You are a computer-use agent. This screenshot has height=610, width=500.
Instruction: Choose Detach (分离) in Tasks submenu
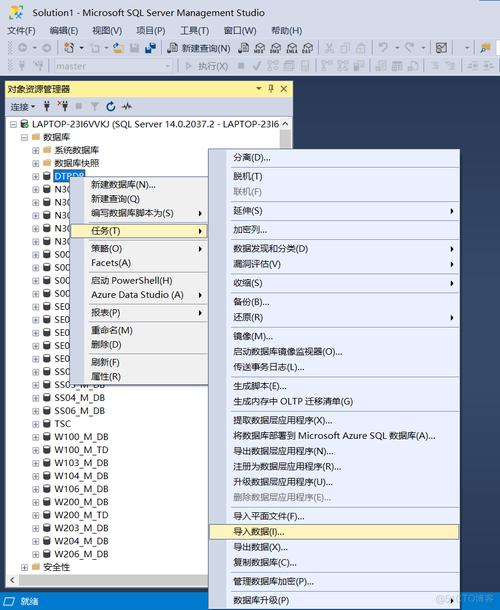pyautogui.click(x=334, y=158)
